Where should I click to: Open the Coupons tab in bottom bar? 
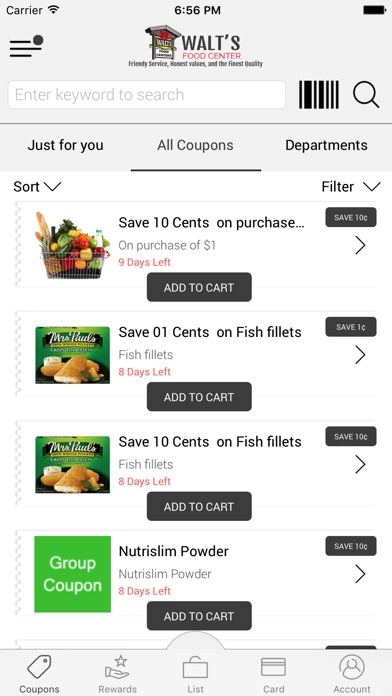[39, 674]
